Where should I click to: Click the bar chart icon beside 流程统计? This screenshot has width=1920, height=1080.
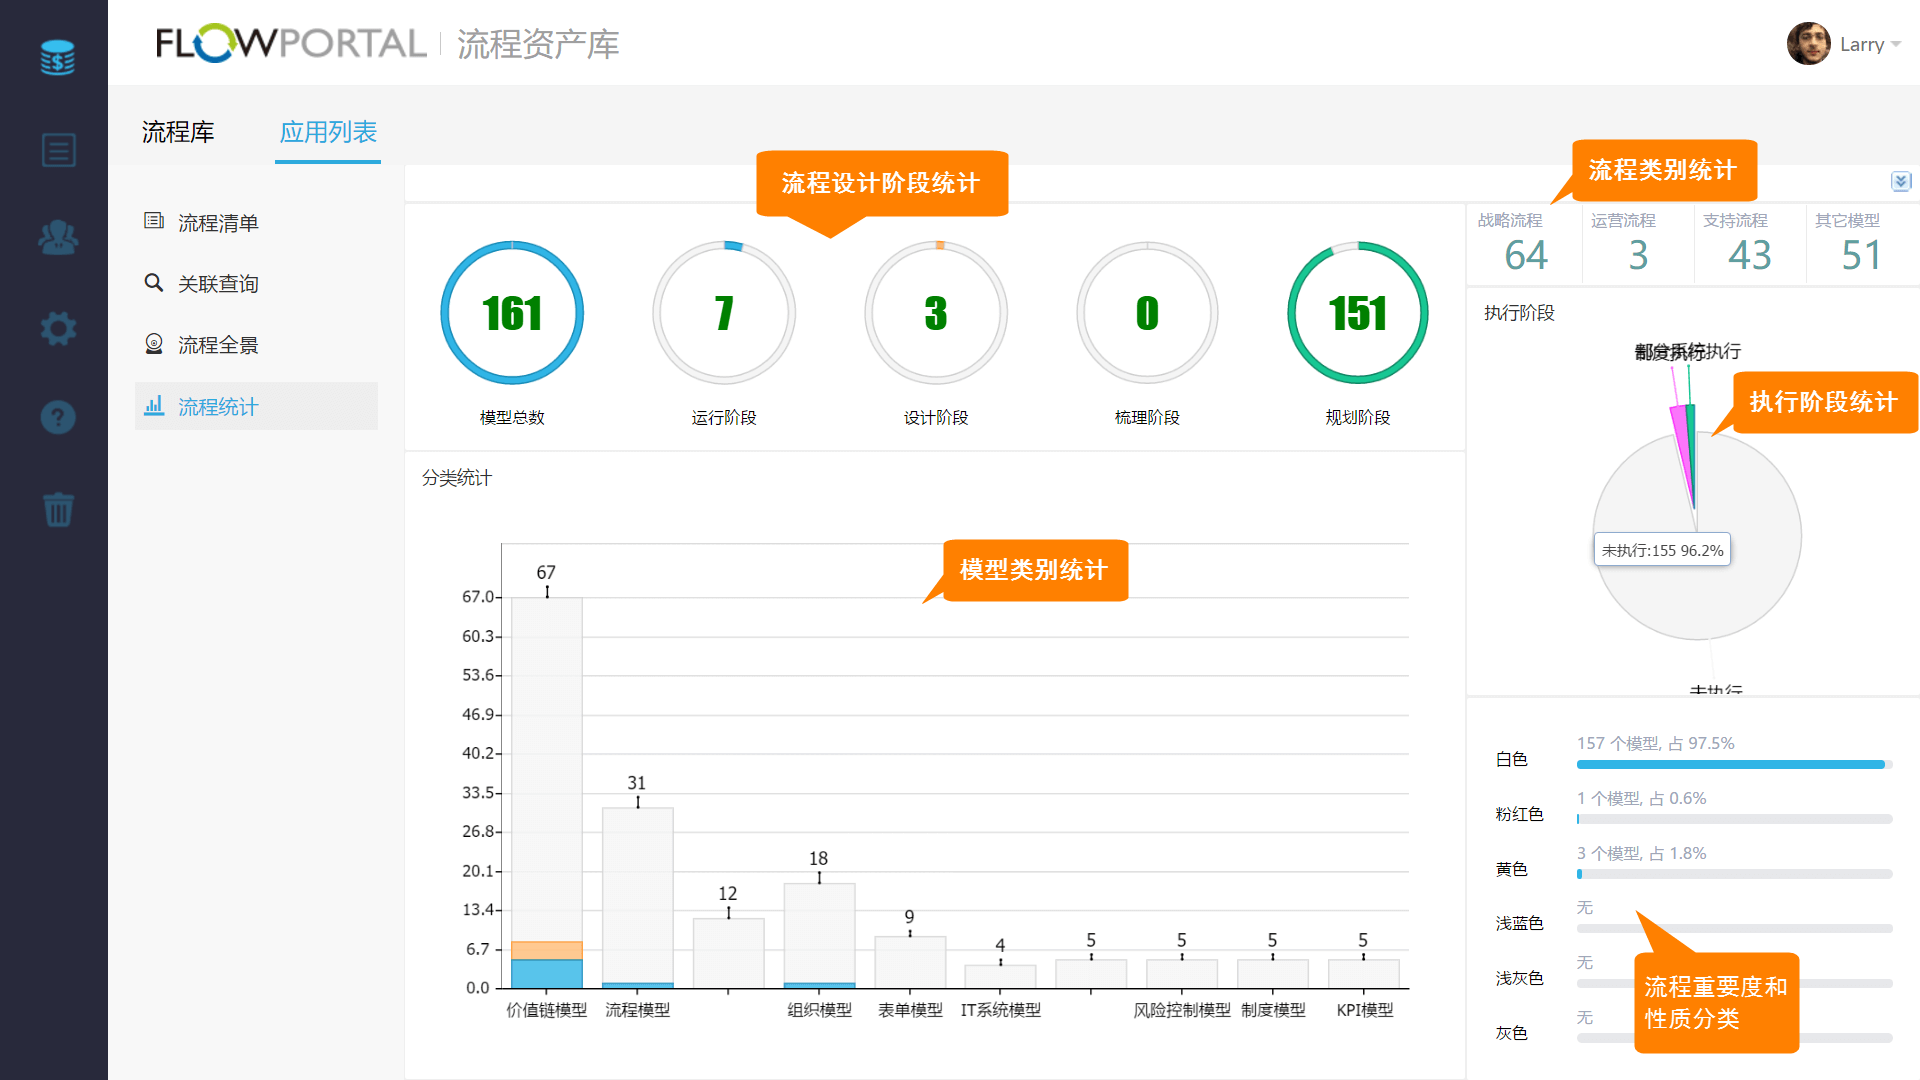154,406
